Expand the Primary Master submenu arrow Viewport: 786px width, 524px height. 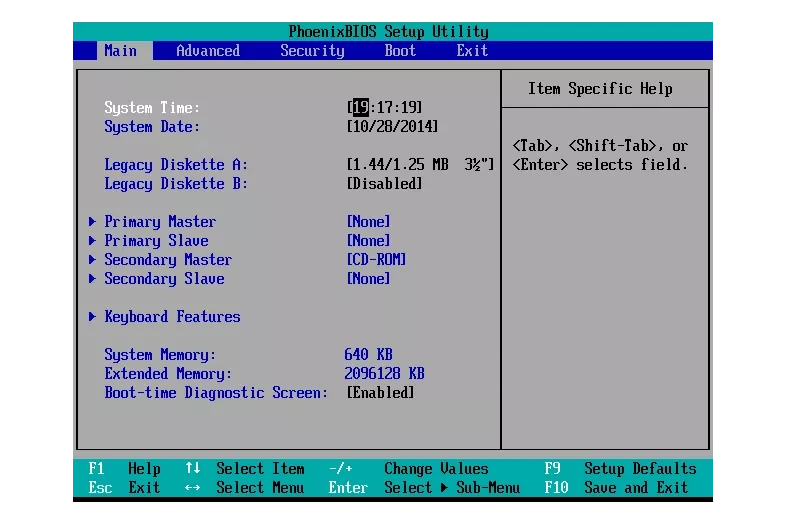[x=92, y=222]
